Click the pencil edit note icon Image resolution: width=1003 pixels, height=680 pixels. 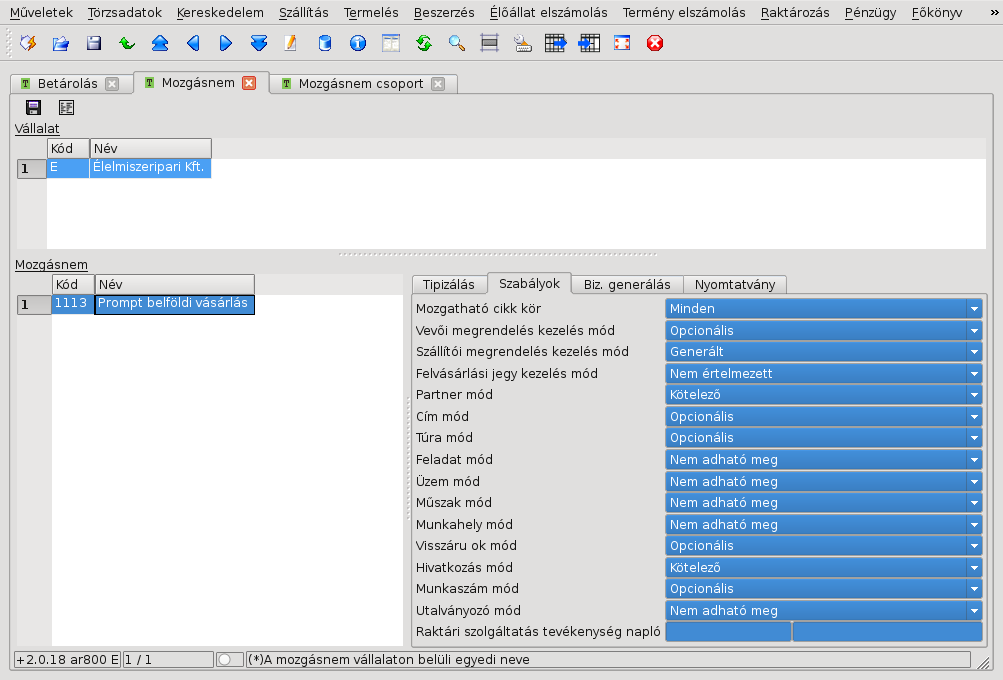coord(291,43)
